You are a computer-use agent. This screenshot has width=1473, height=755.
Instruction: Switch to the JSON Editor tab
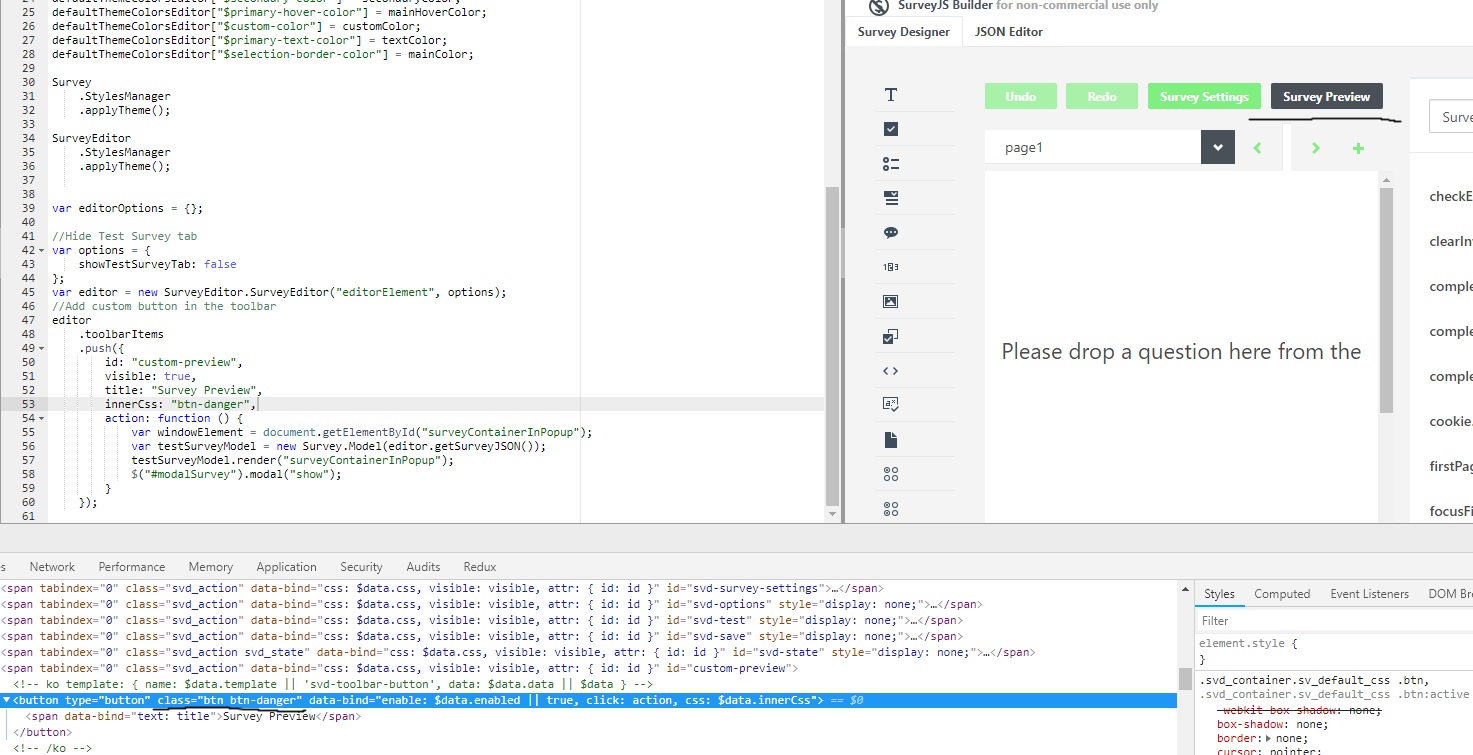[x=1008, y=31]
